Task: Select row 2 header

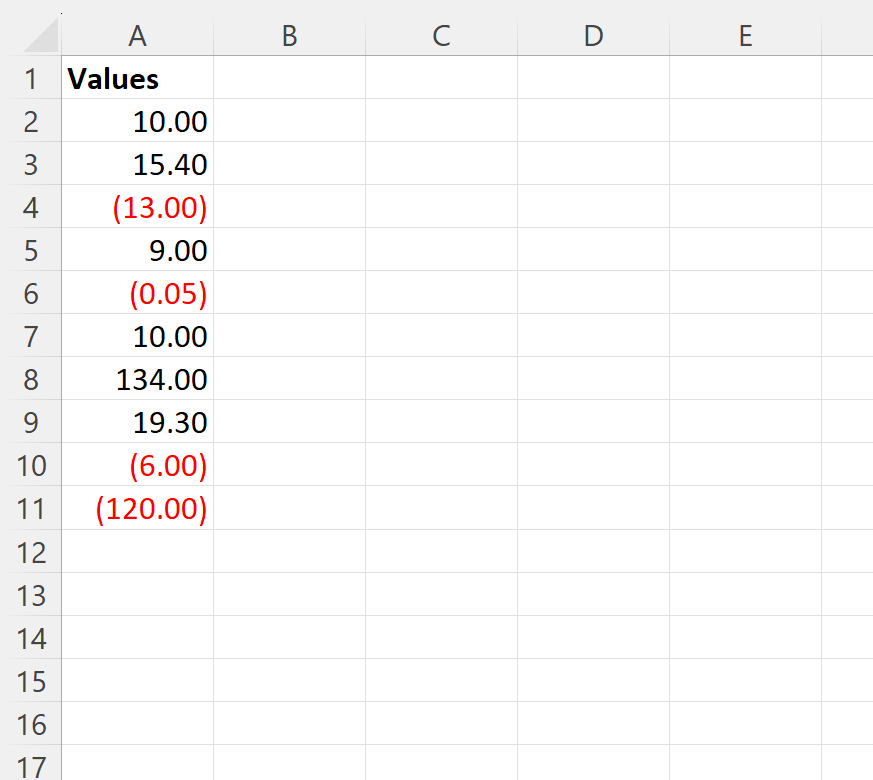Action: (31, 120)
